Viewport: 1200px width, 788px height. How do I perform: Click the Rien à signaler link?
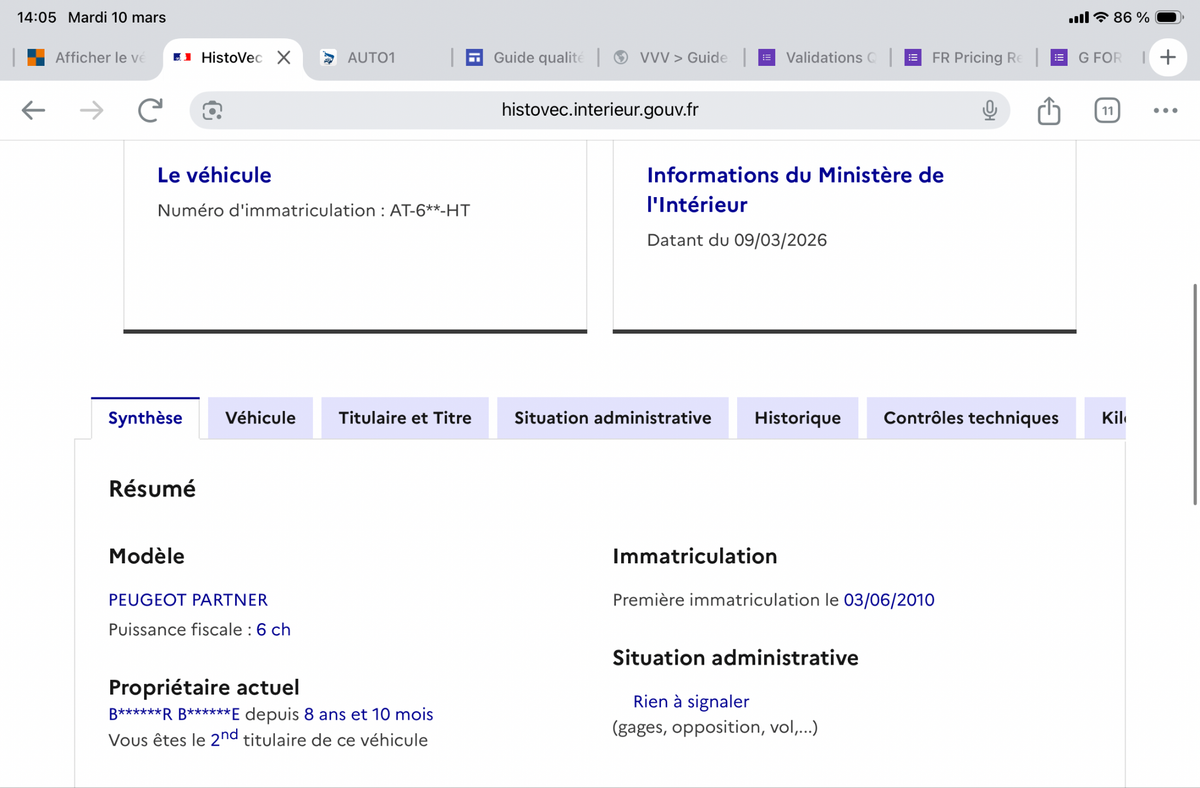691,702
